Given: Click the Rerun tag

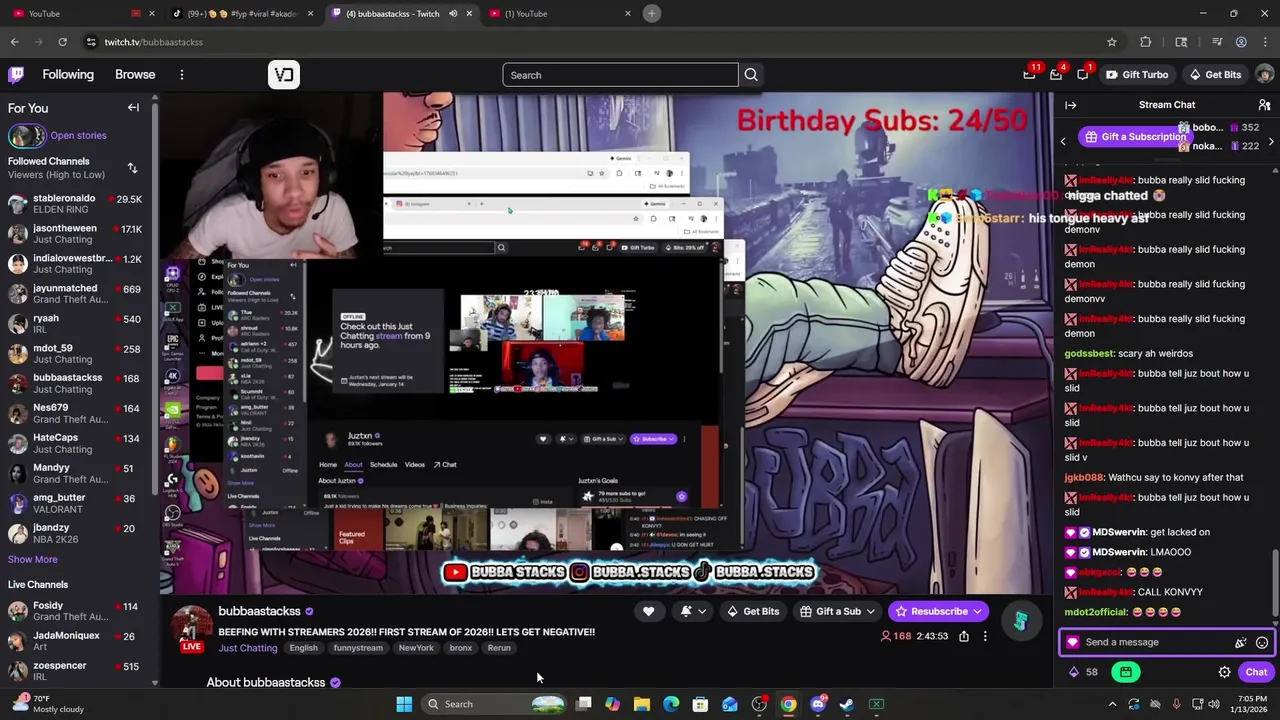Looking at the screenshot, I should coord(499,648).
